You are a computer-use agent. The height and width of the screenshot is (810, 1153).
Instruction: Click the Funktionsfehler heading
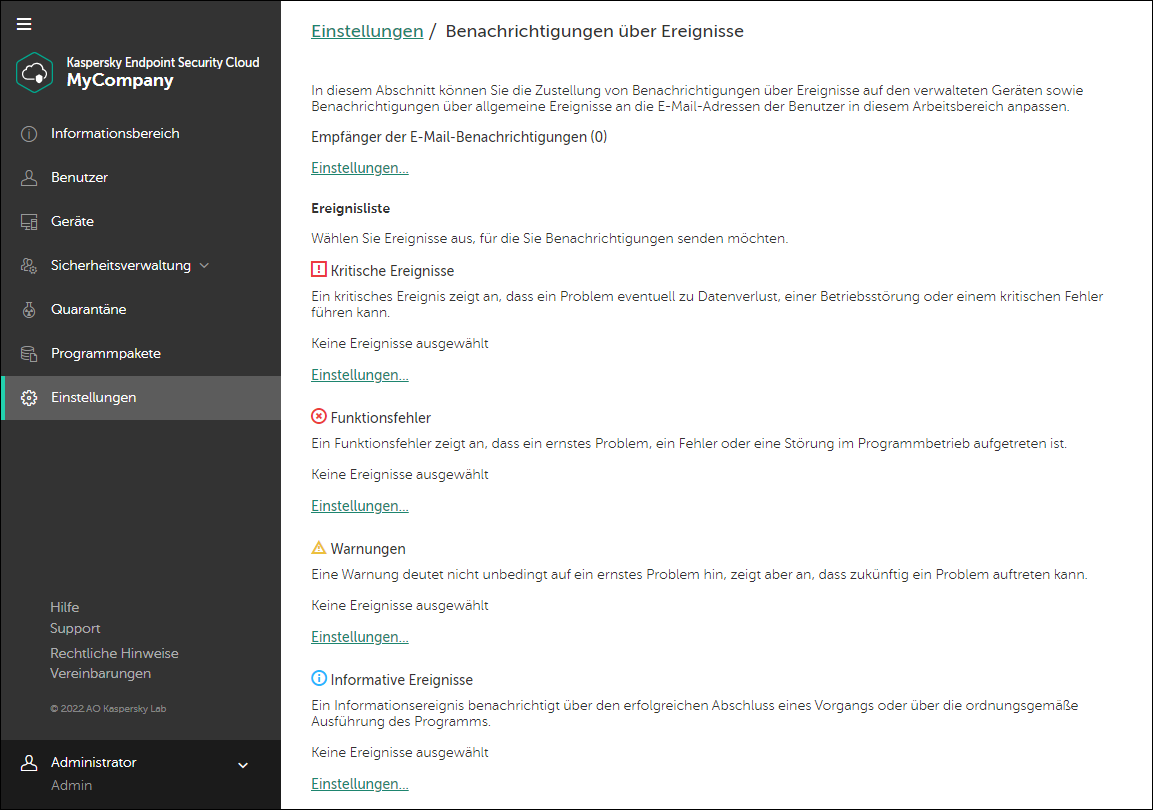click(x=380, y=418)
